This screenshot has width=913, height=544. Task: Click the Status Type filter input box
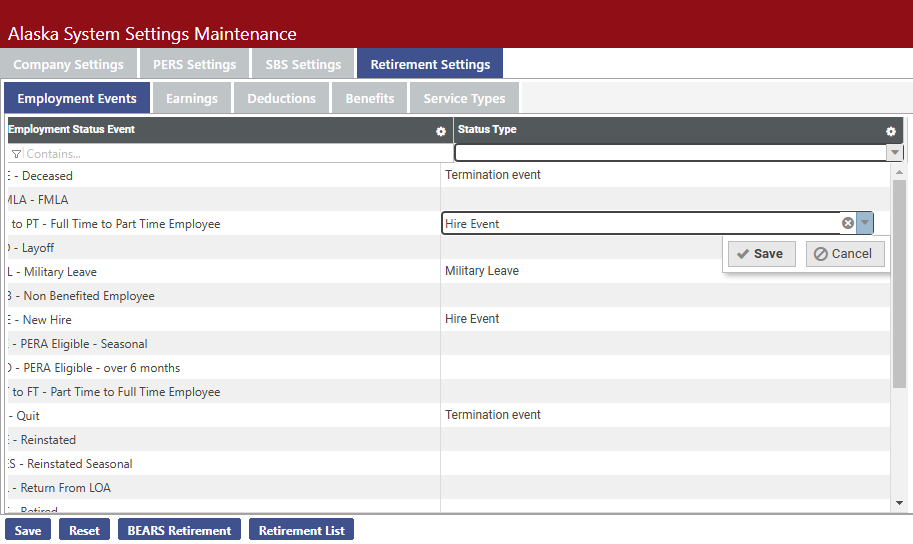click(671, 153)
